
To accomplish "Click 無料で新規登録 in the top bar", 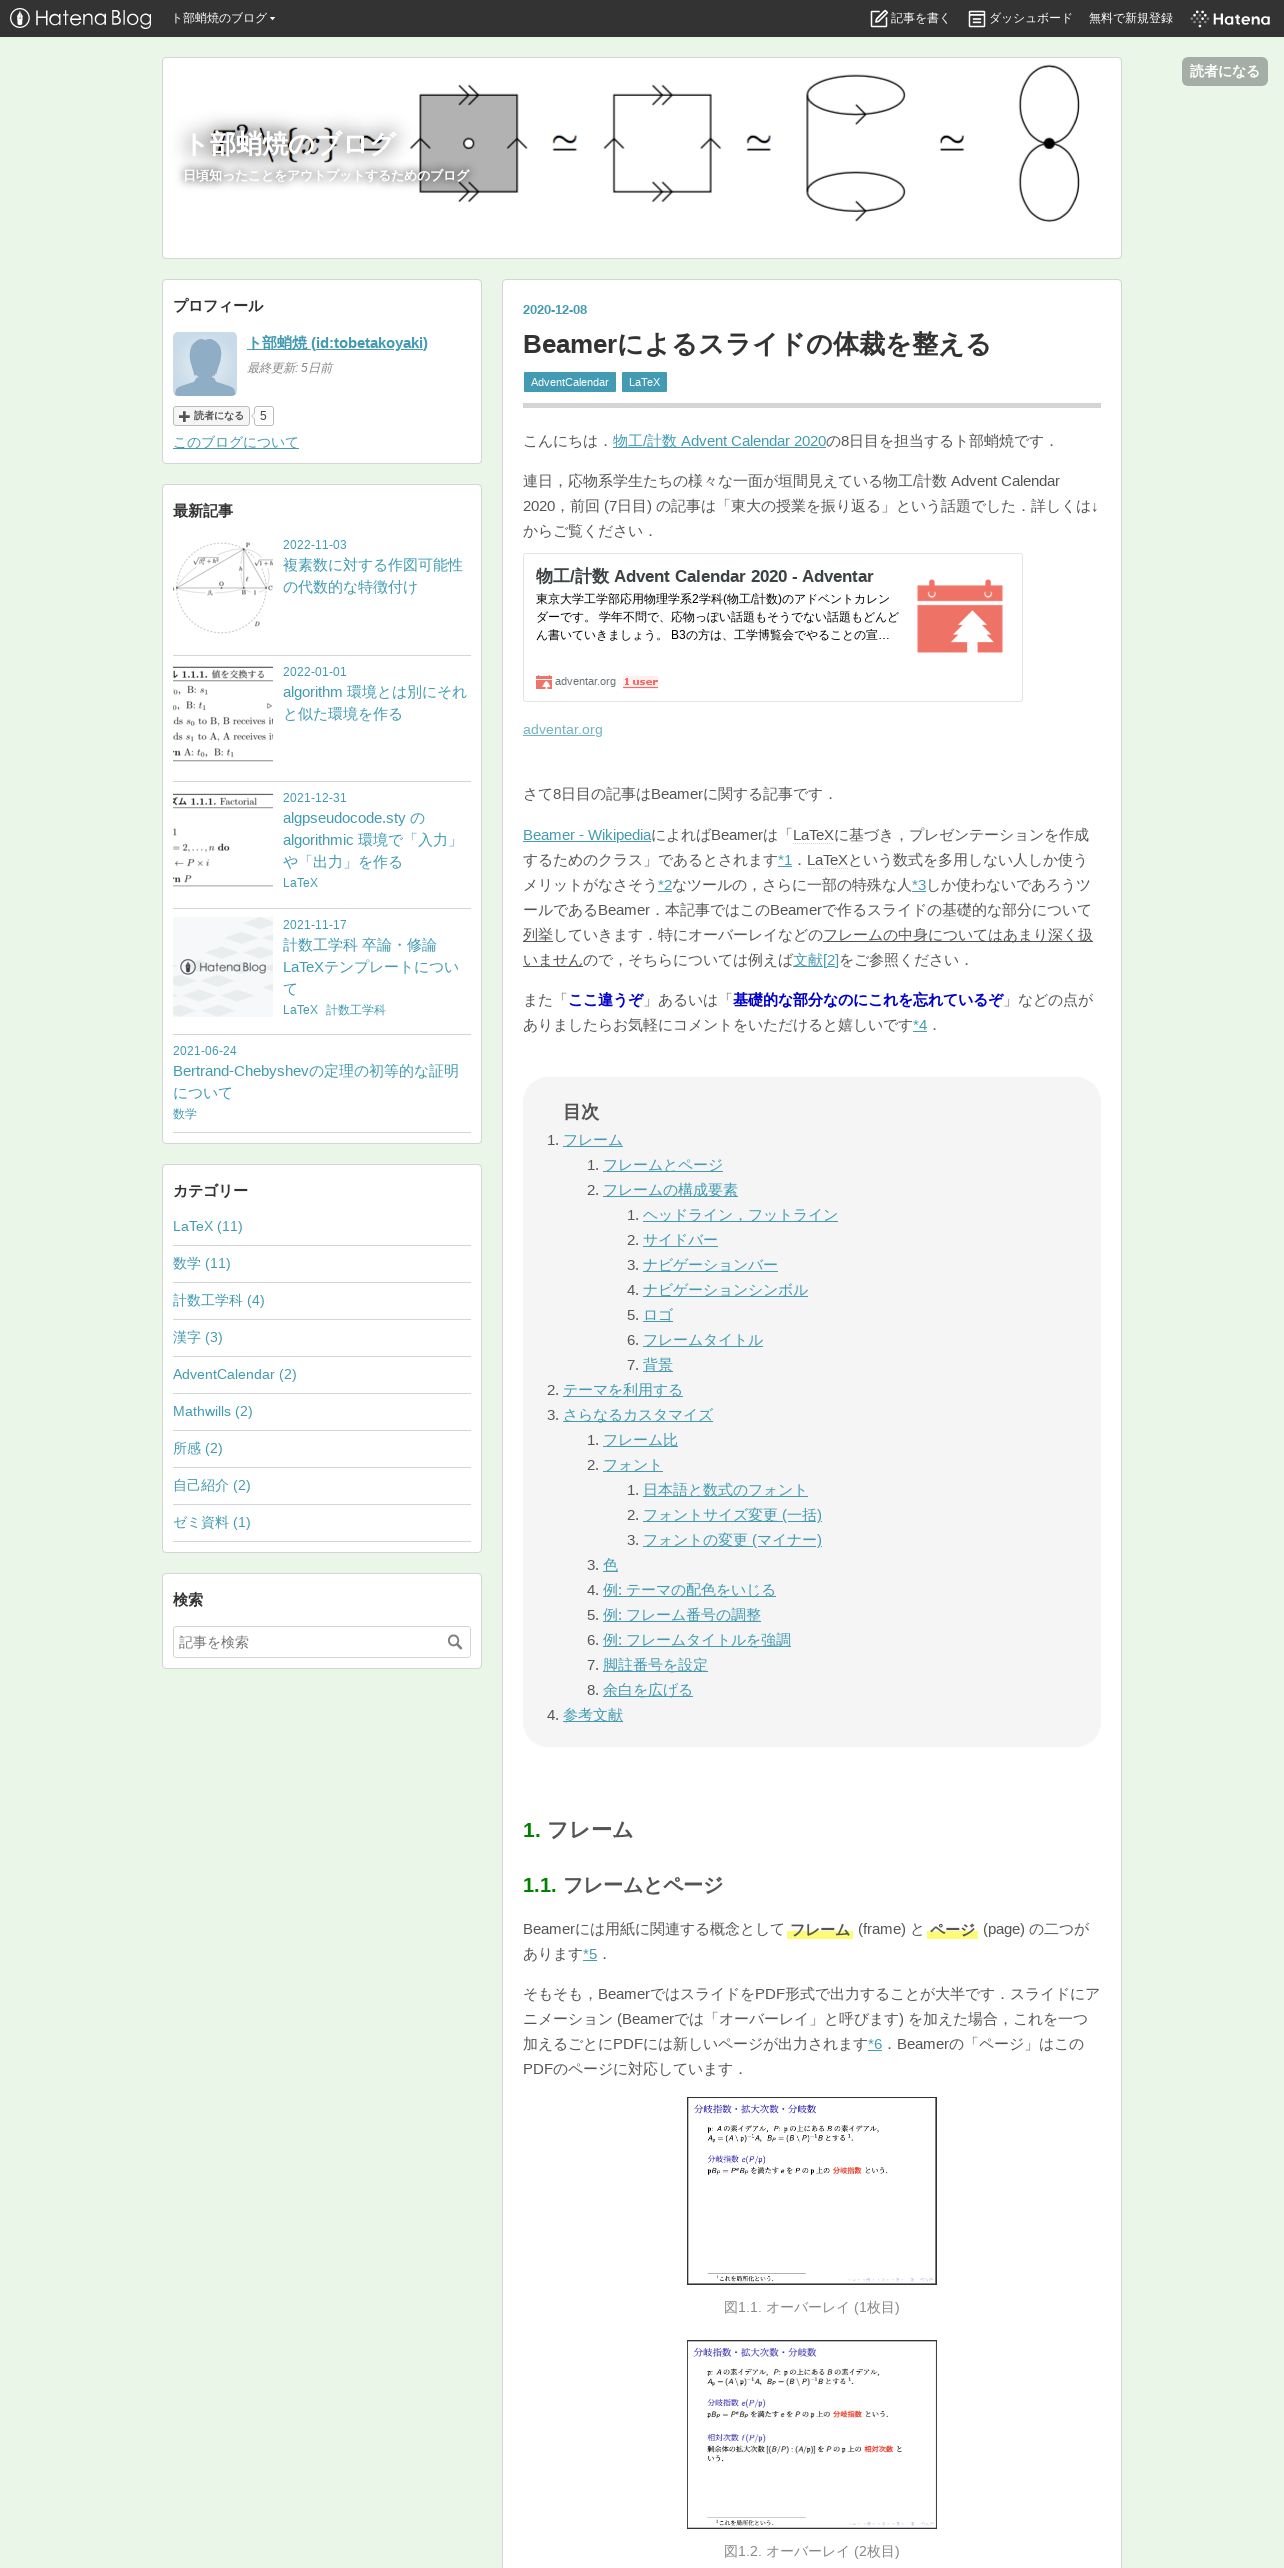I will [x=1130, y=18].
